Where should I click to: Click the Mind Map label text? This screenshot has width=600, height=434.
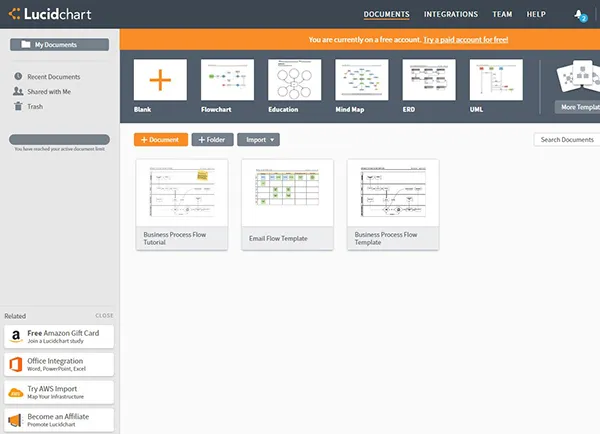pos(350,109)
